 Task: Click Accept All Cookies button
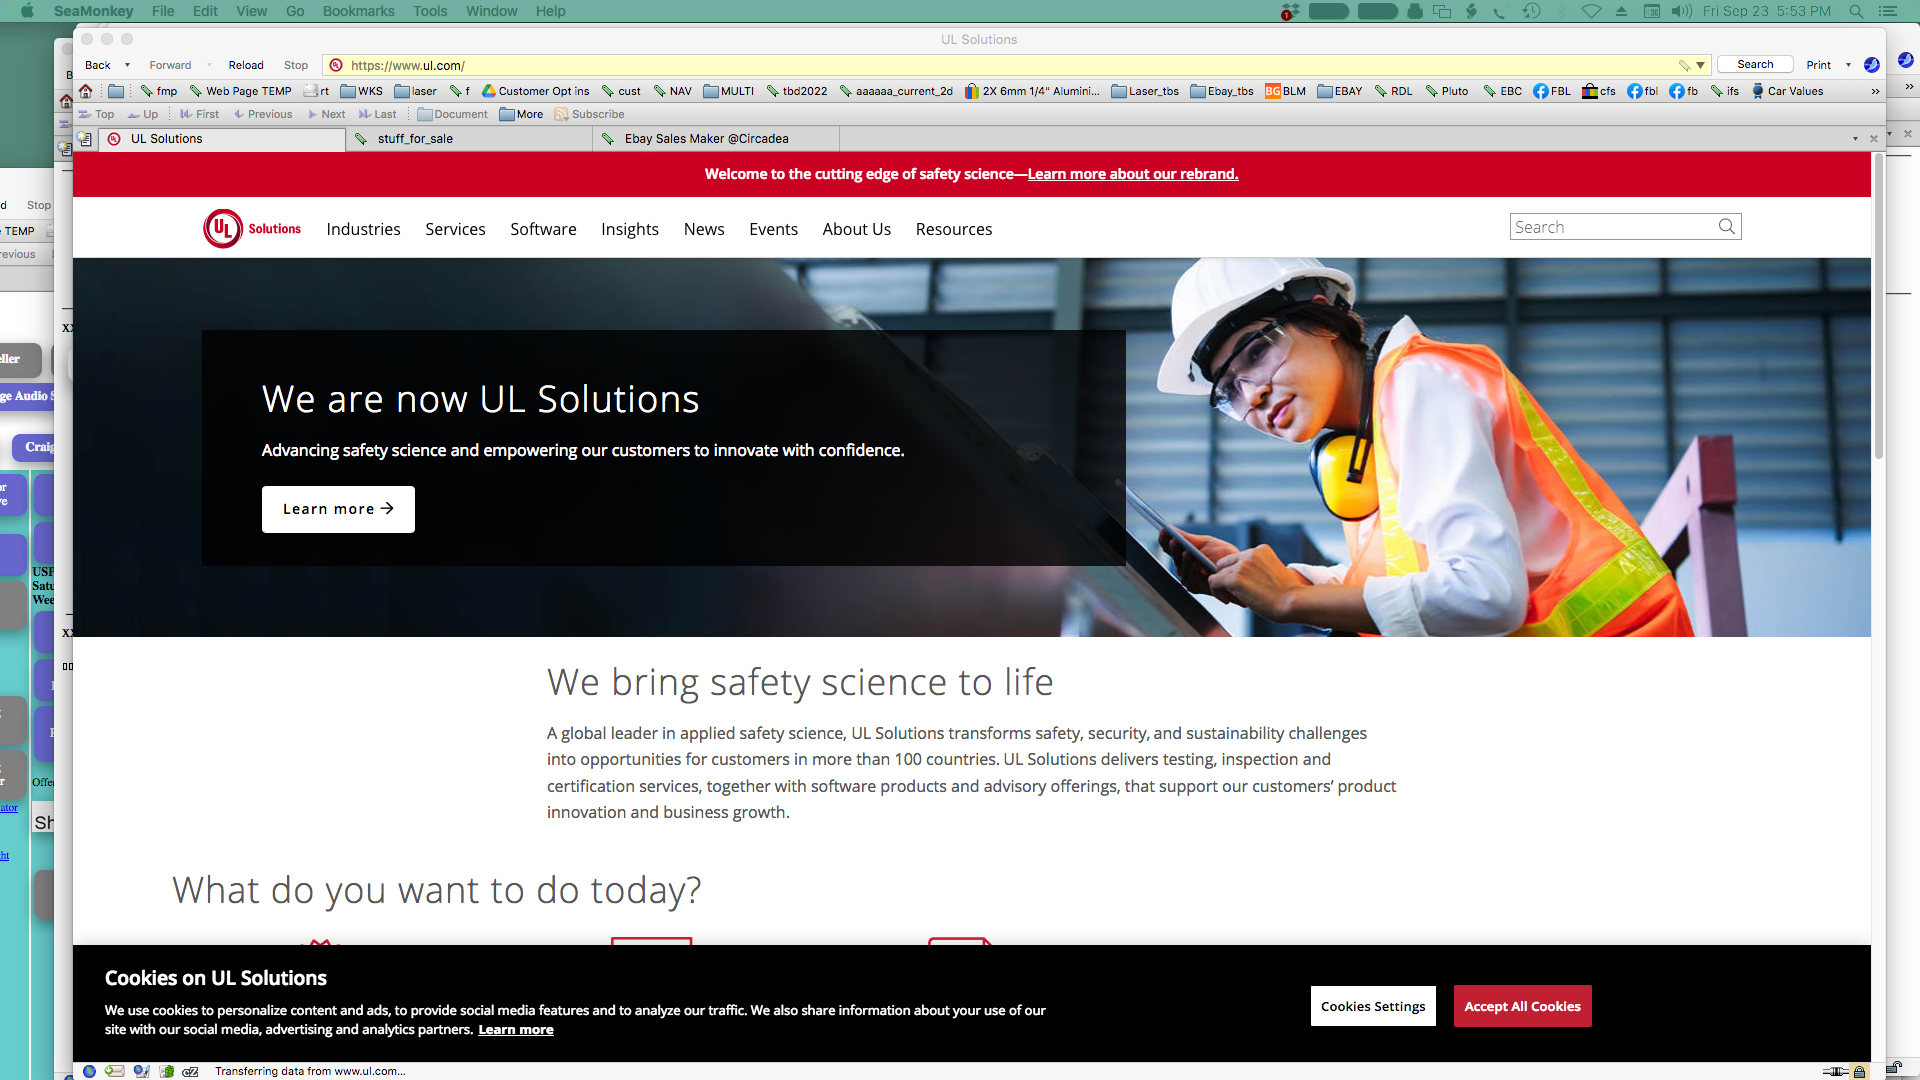1522,1006
